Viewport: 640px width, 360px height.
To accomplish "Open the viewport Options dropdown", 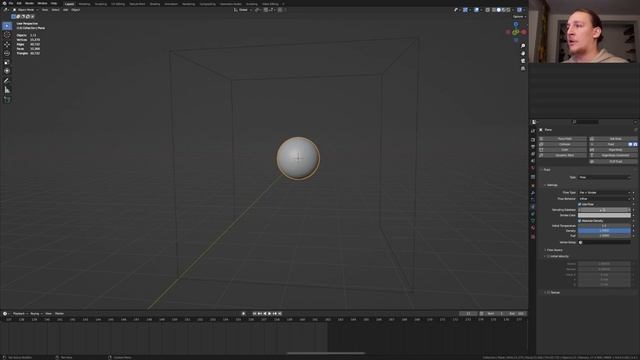I will [x=519, y=17].
